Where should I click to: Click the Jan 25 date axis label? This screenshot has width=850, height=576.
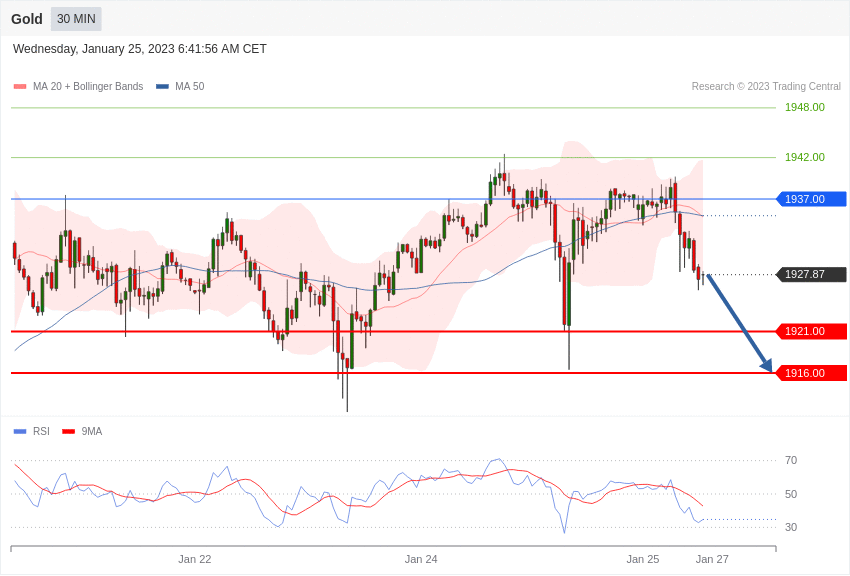[643, 559]
